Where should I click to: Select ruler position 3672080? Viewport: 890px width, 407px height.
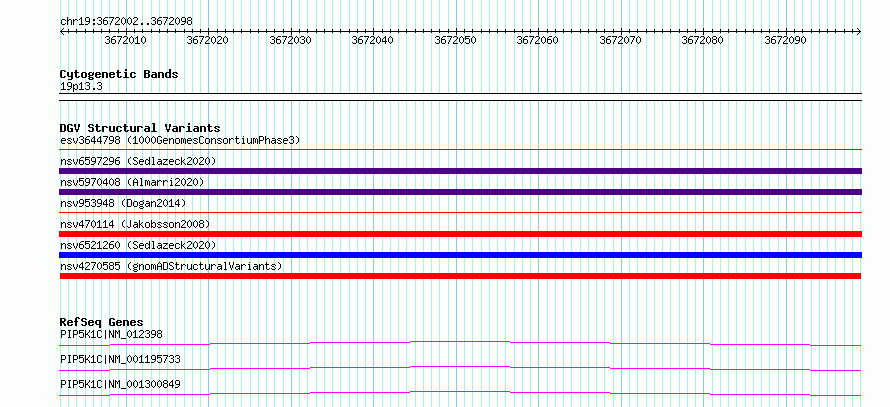[703, 41]
